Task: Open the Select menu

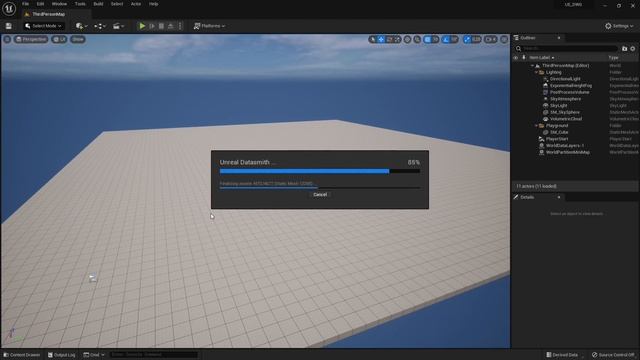Action: tap(117, 4)
